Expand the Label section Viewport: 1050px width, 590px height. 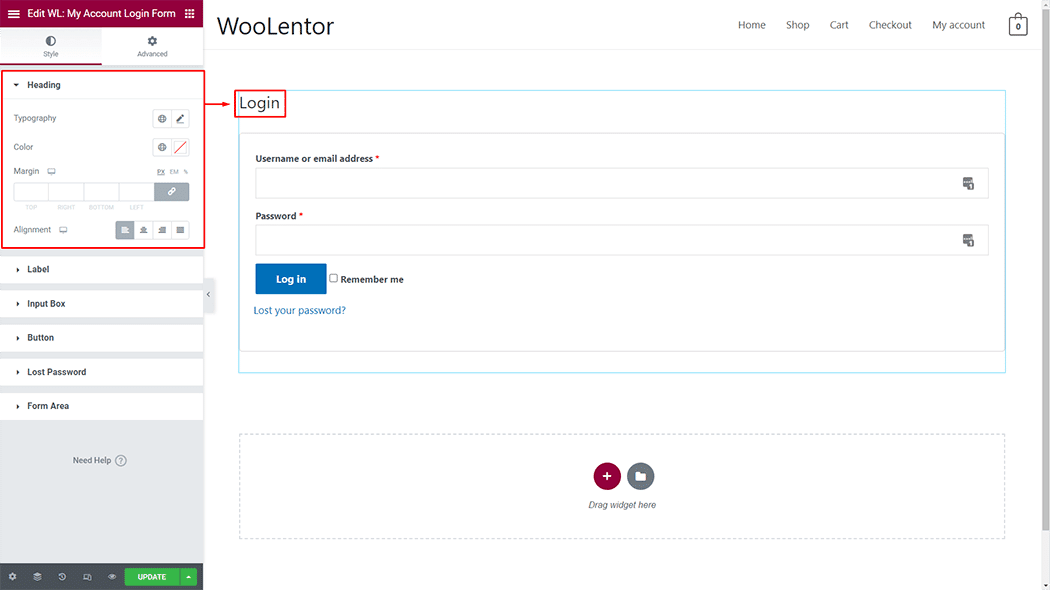tap(38, 269)
